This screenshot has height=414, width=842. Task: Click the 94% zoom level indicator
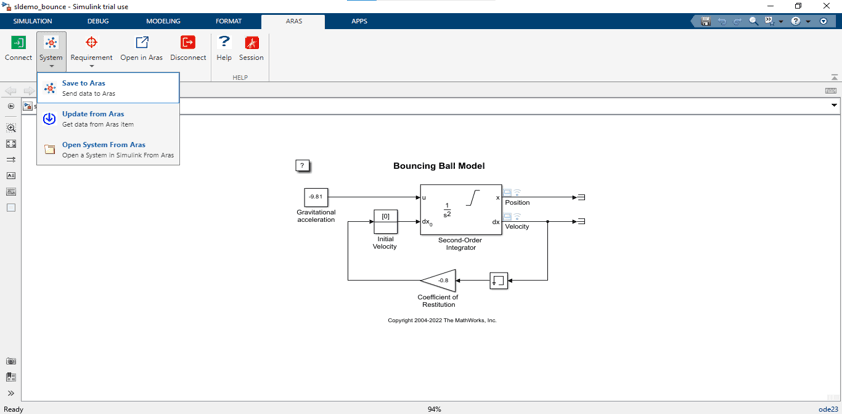tap(434, 409)
